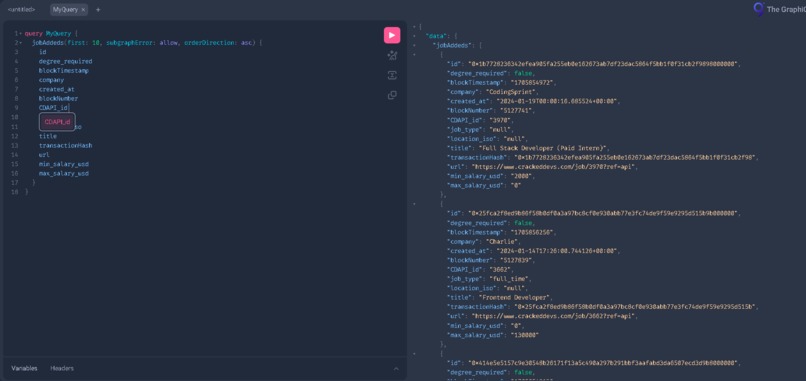Click the company field on line 6
The width and height of the screenshot is (806, 381).
coord(51,80)
